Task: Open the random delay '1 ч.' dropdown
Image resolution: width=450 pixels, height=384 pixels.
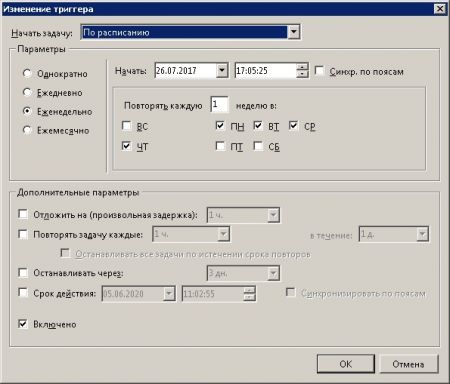Action: tap(273, 215)
